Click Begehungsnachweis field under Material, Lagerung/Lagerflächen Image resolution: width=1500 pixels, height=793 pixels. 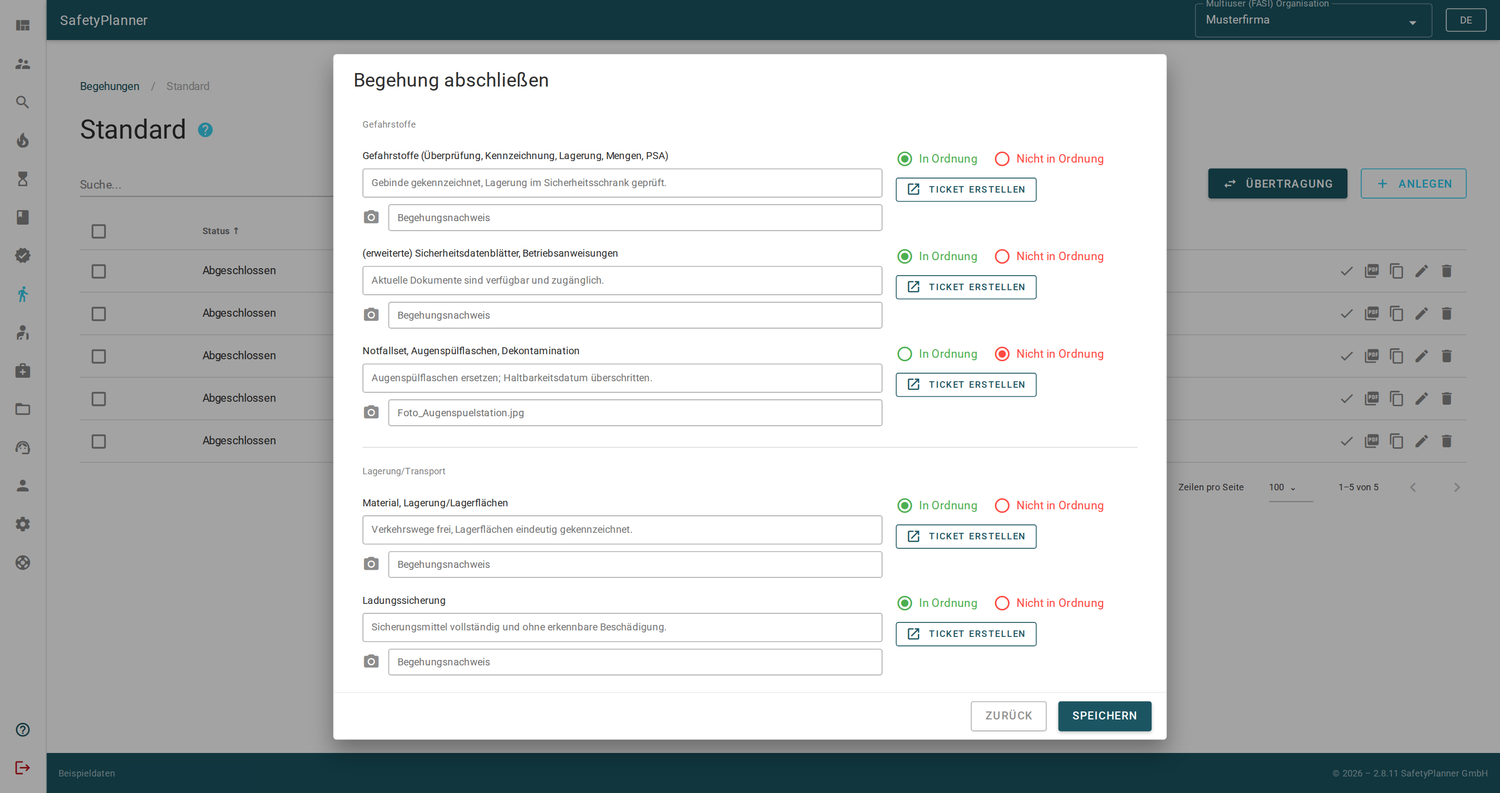635,565
